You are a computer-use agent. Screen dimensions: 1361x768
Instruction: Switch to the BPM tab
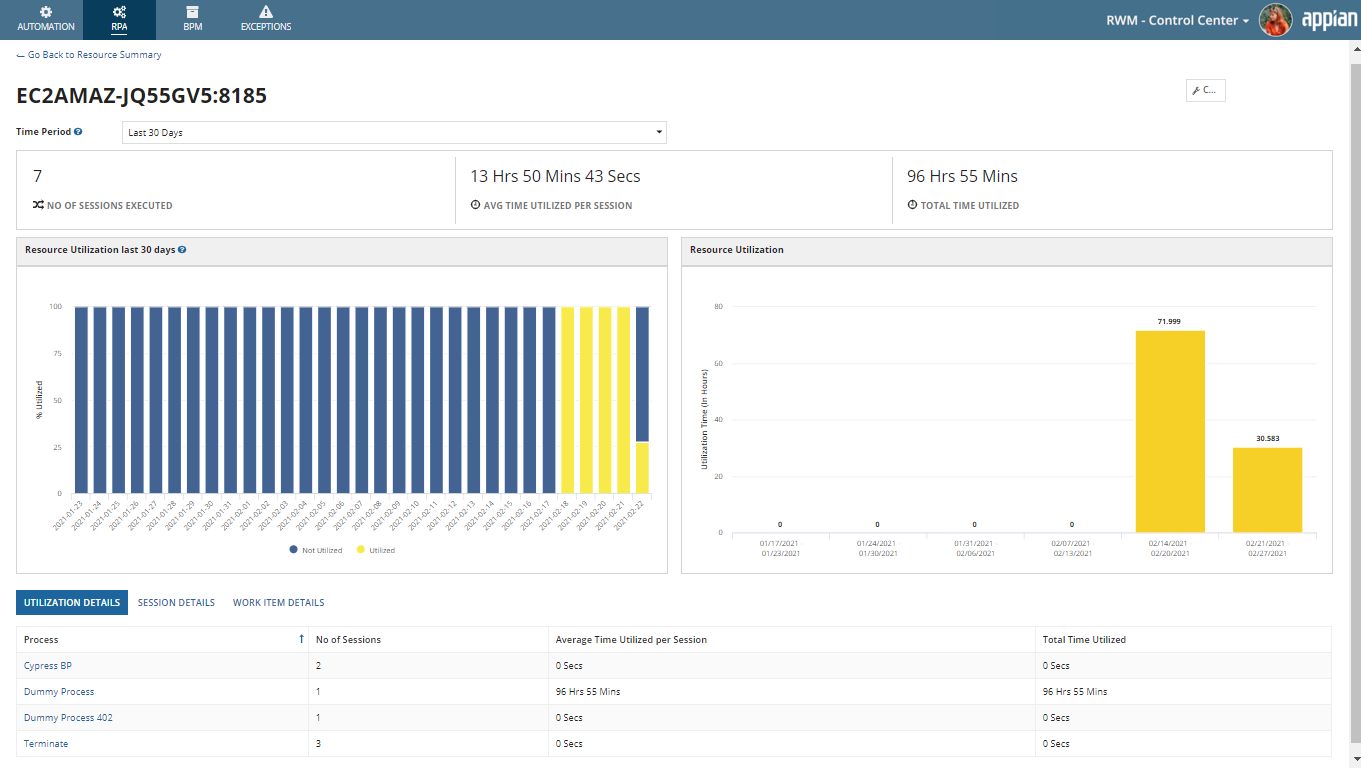192,19
